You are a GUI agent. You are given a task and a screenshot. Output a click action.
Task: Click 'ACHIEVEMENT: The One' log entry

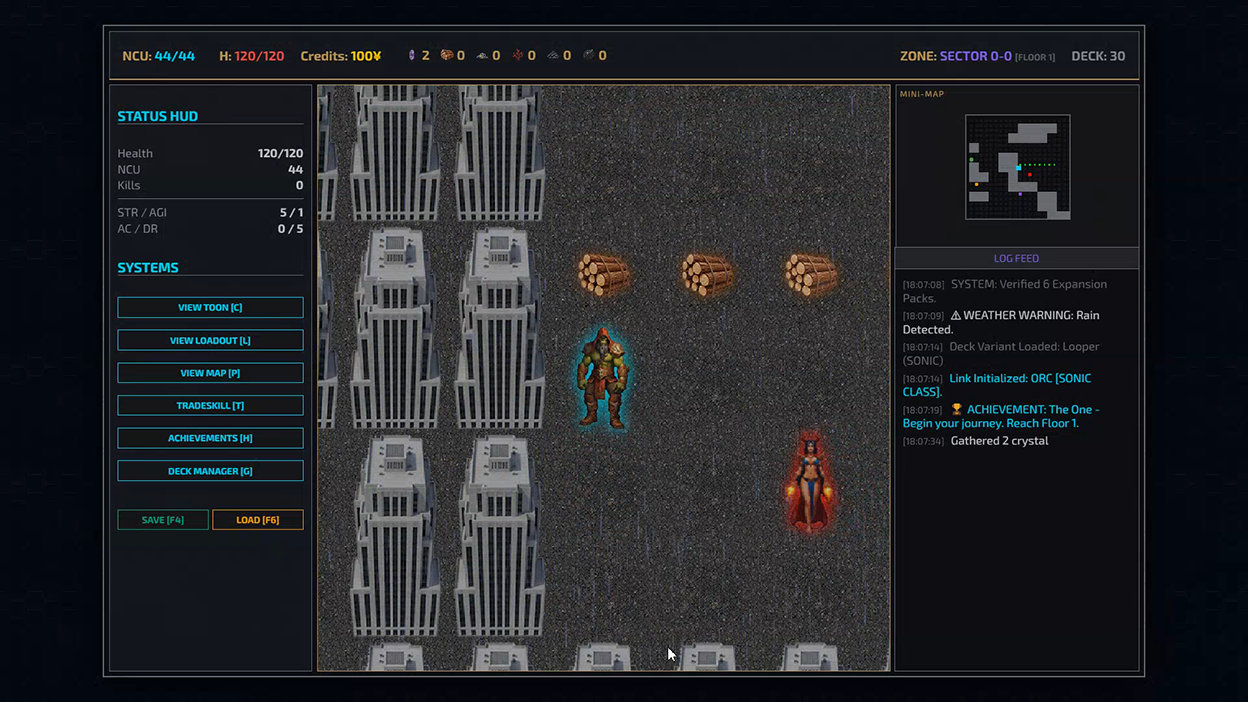coord(1001,416)
